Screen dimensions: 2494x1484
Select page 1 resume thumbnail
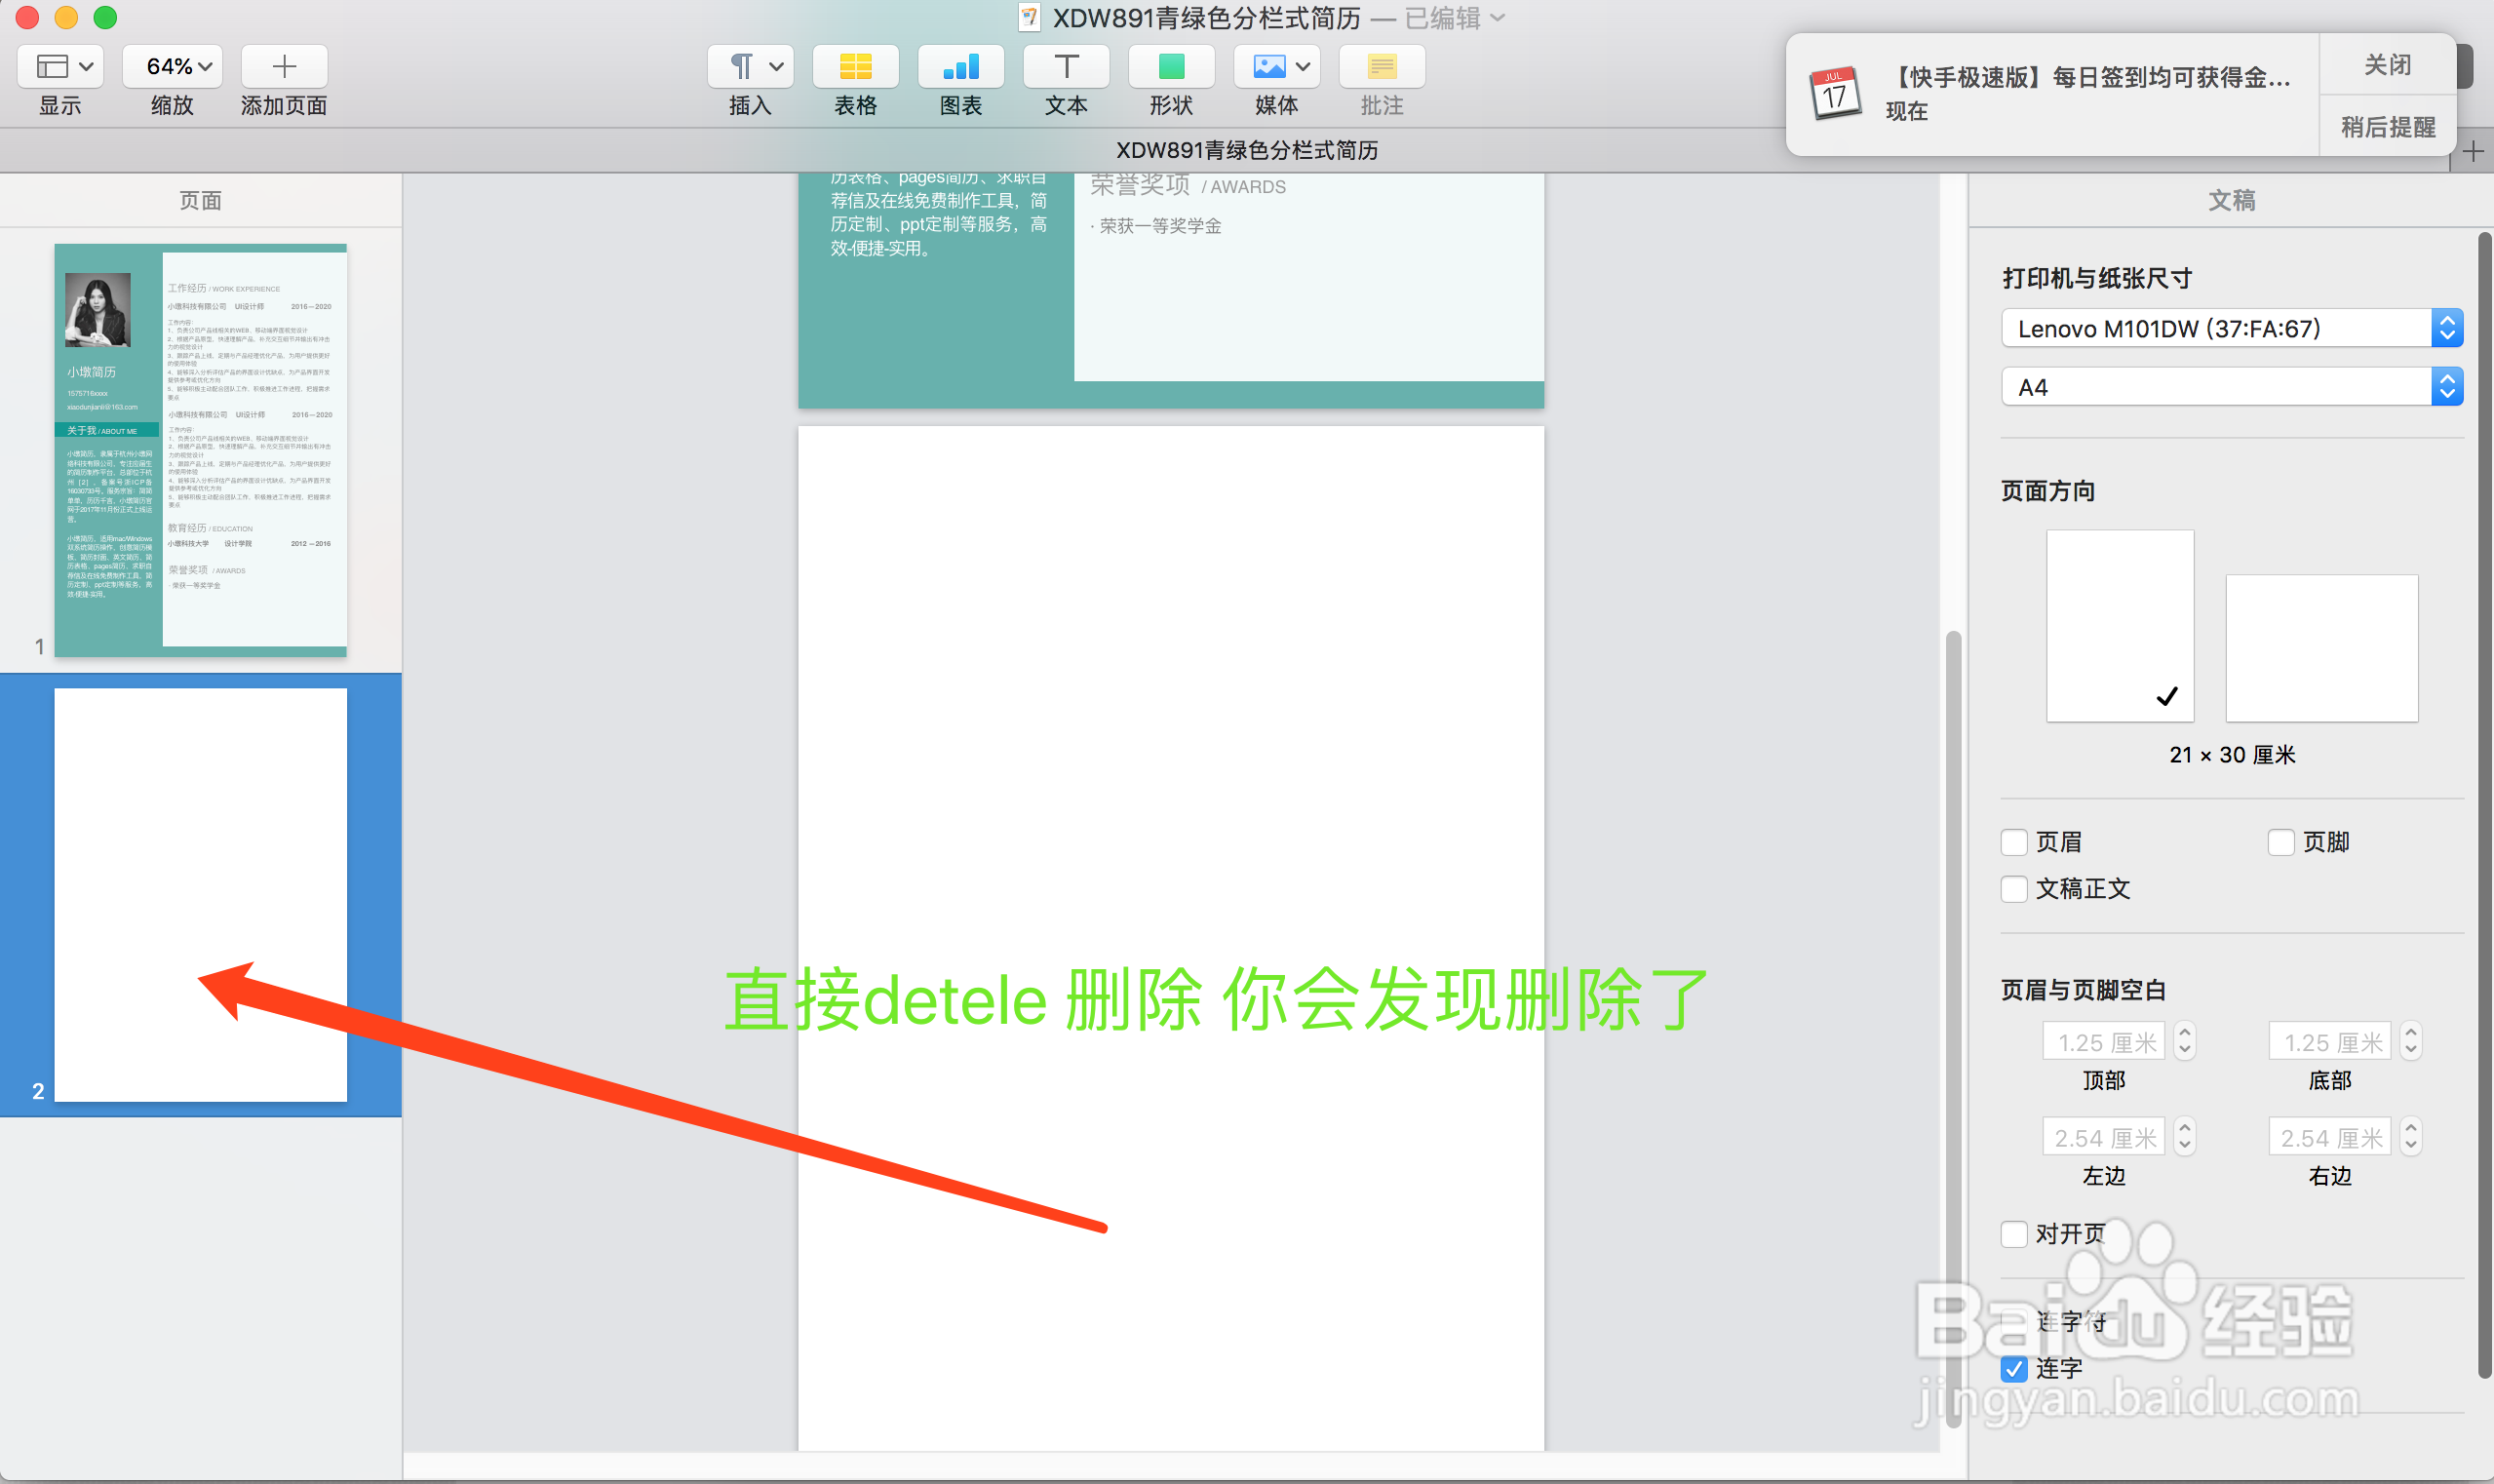coord(200,450)
